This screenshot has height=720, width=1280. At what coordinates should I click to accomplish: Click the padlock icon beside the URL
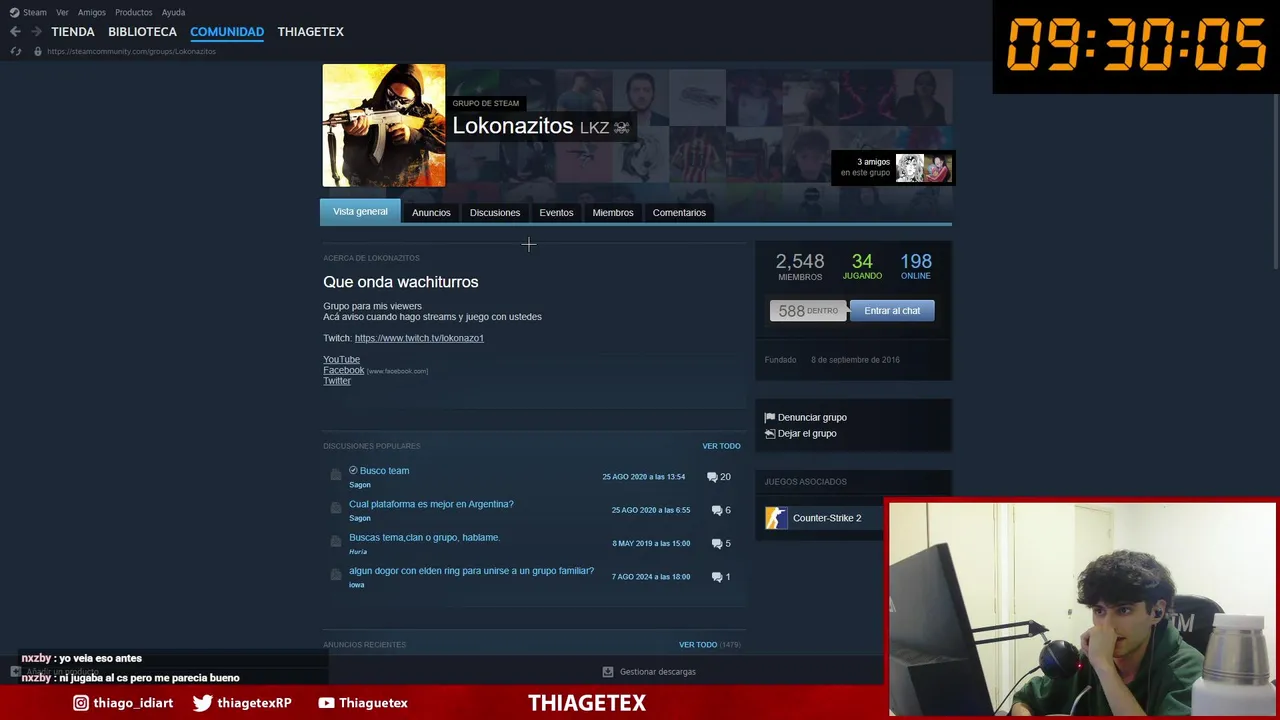pos(38,51)
